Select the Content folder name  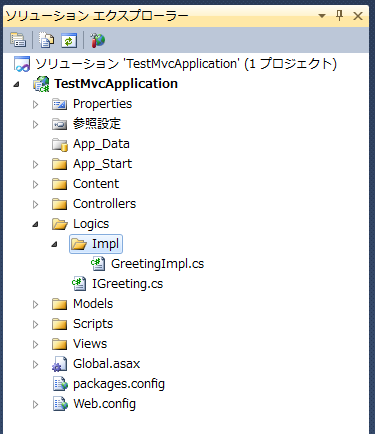coord(96,184)
